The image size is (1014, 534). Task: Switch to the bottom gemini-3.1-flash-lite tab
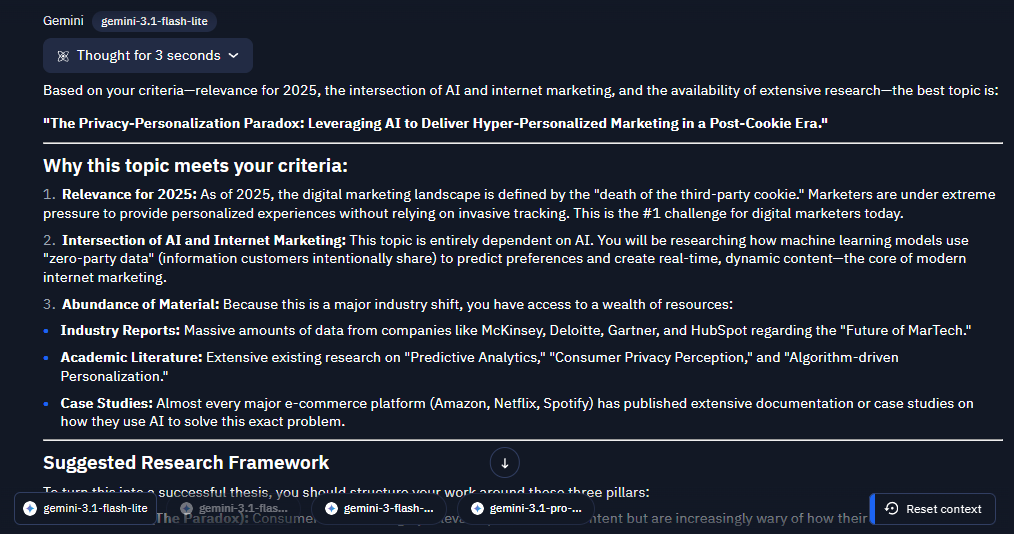tap(85, 509)
